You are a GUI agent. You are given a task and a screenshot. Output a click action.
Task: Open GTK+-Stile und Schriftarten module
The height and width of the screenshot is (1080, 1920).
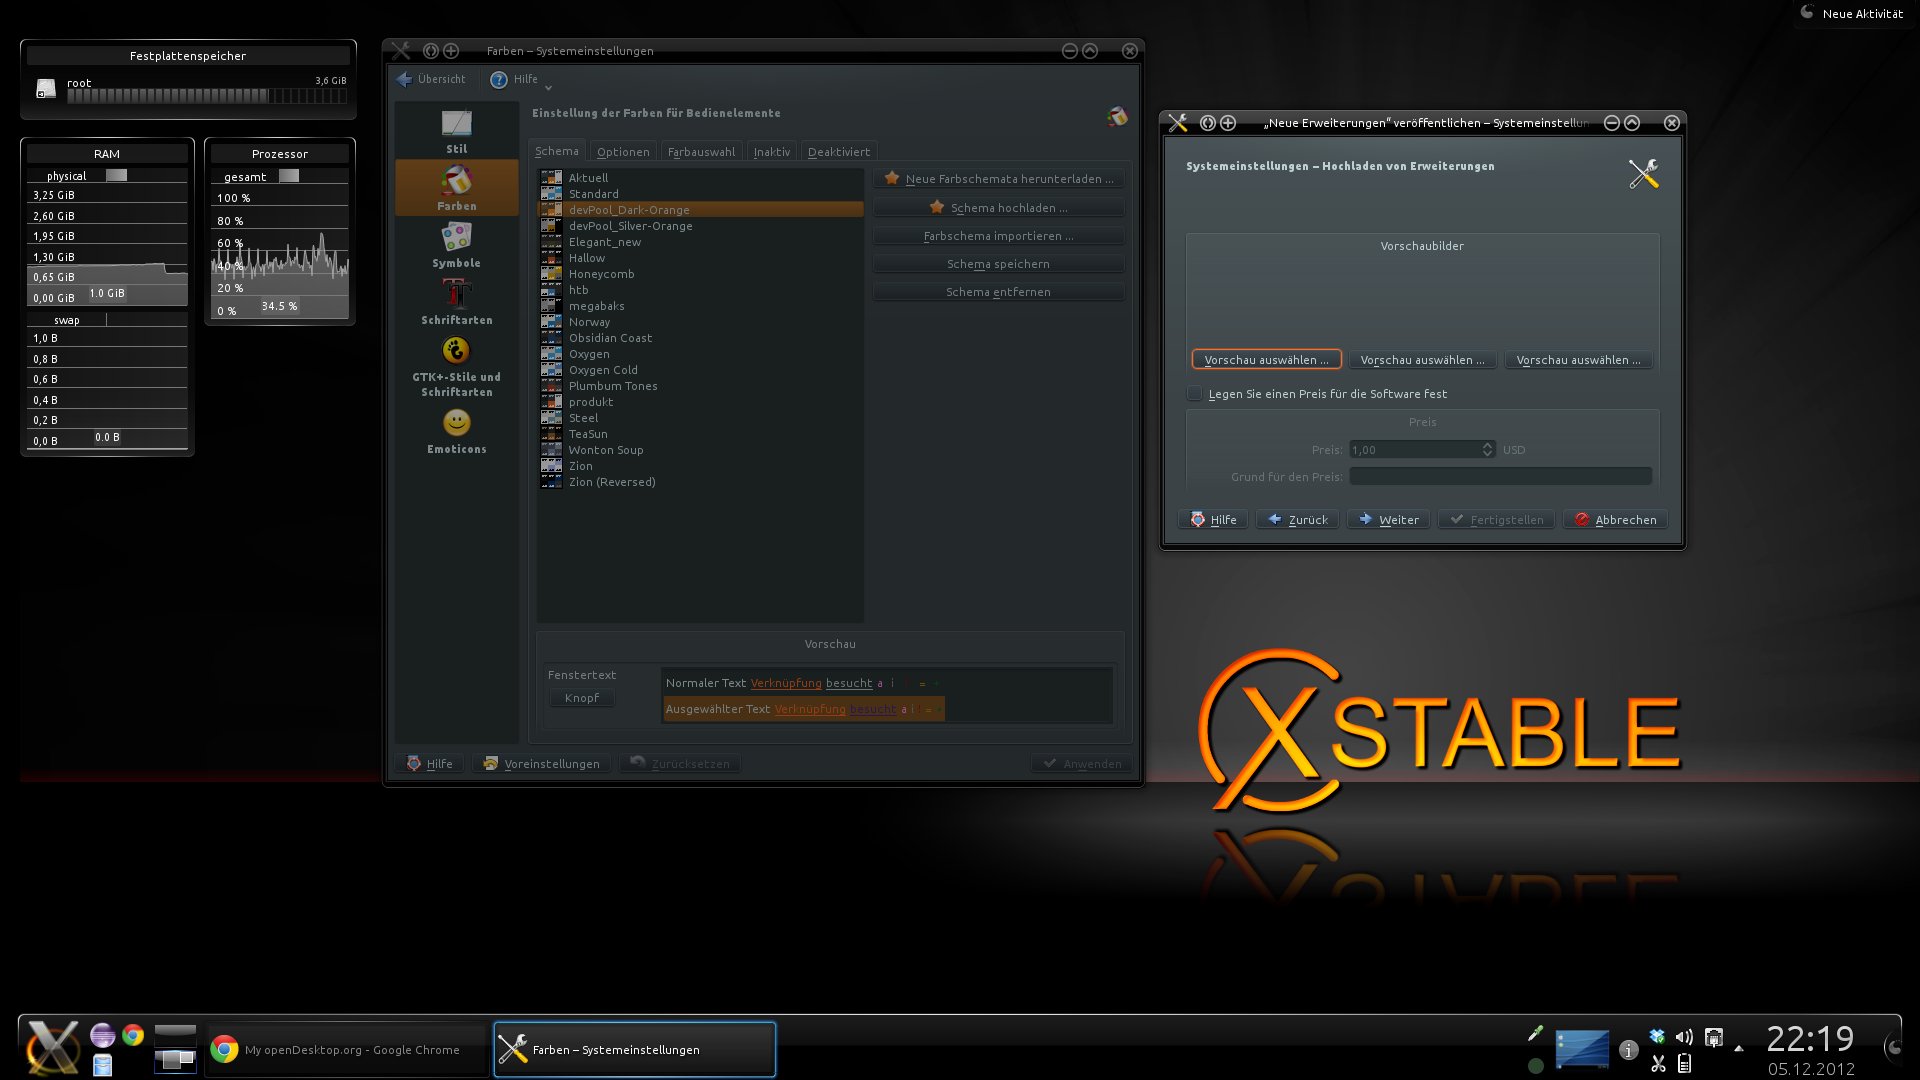pyautogui.click(x=457, y=367)
